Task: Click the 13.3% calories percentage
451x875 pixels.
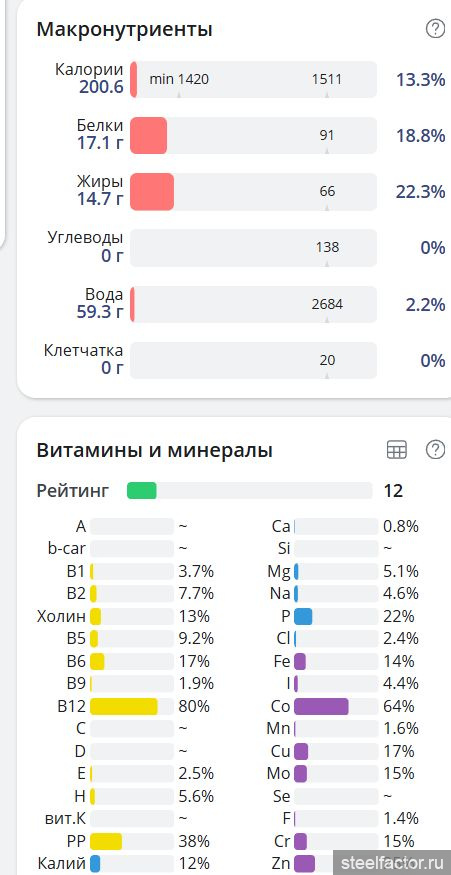Action: click(420, 80)
